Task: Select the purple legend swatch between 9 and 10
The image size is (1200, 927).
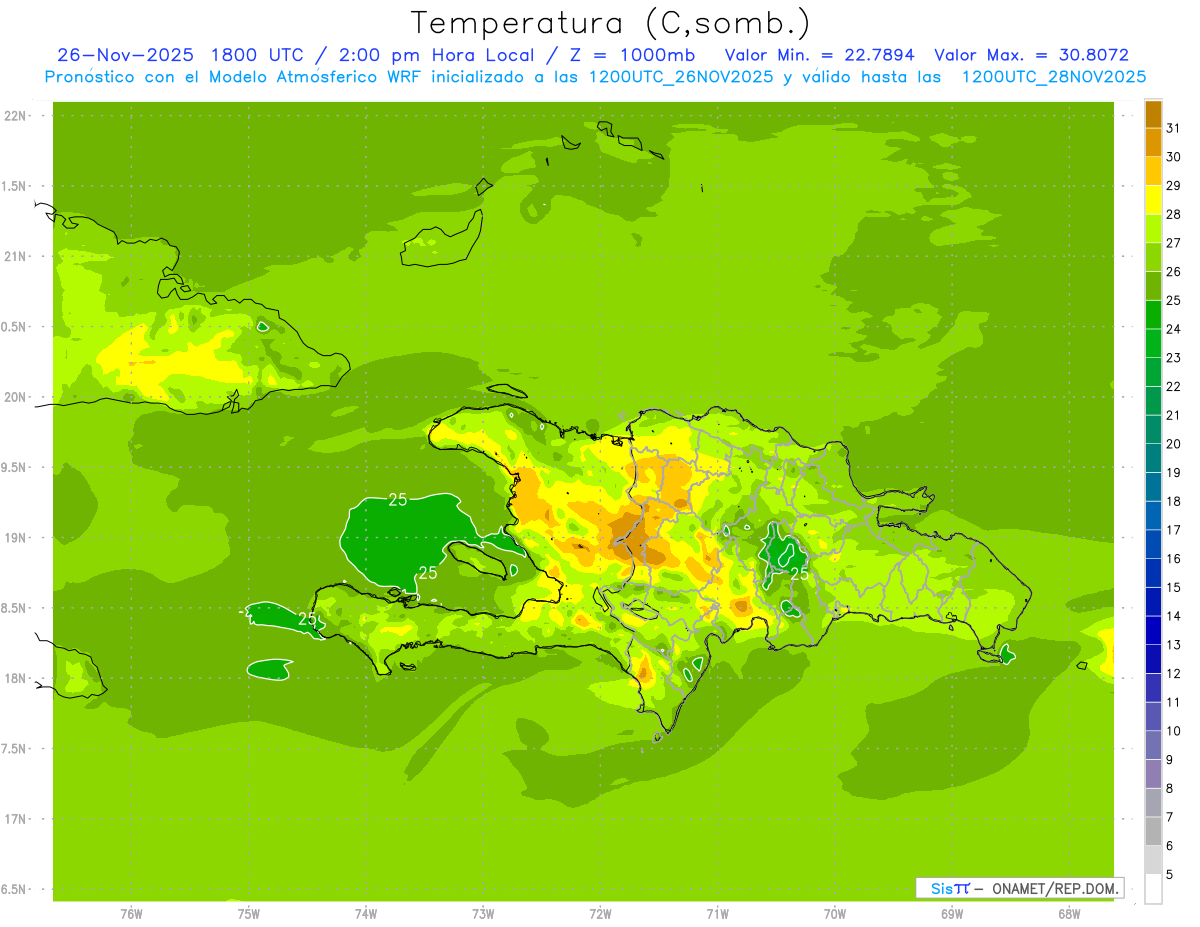Action: (x=1153, y=745)
